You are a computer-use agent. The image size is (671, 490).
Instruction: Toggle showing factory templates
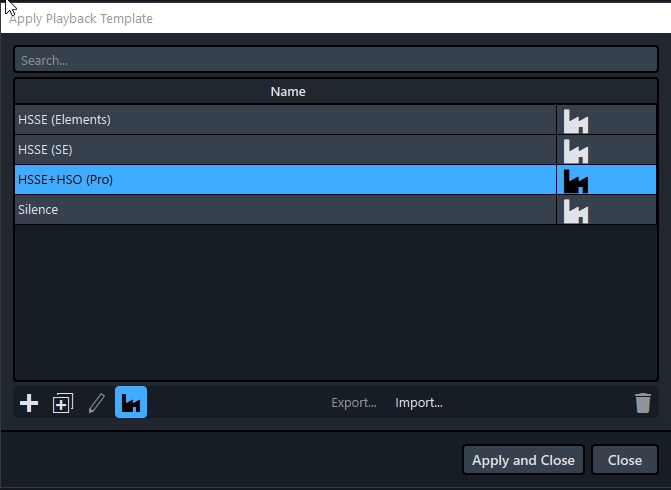[x=131, y=402]
